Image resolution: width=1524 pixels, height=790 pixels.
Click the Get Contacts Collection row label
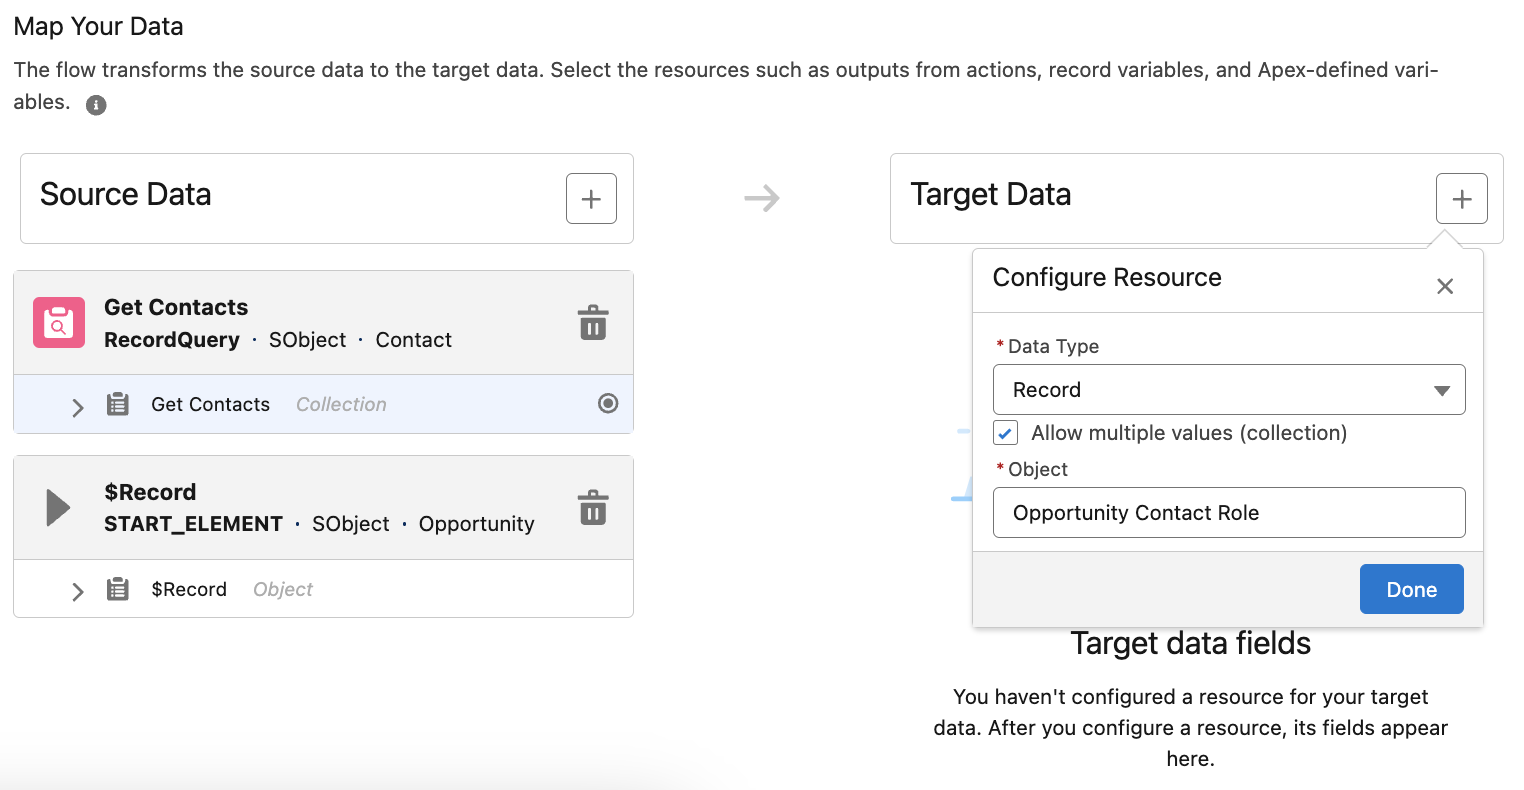coord(211,404)
